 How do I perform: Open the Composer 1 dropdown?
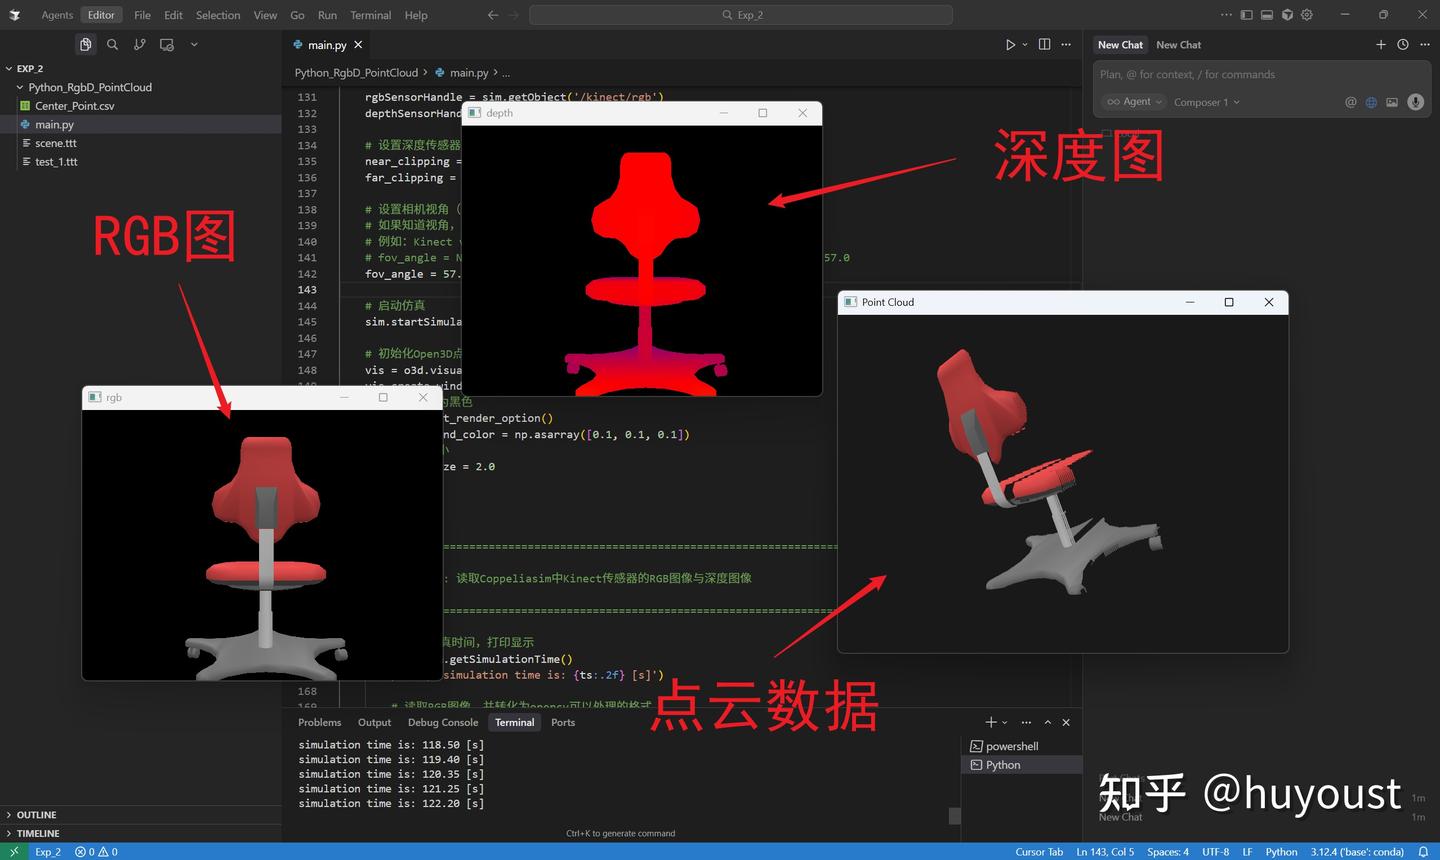1206,101
